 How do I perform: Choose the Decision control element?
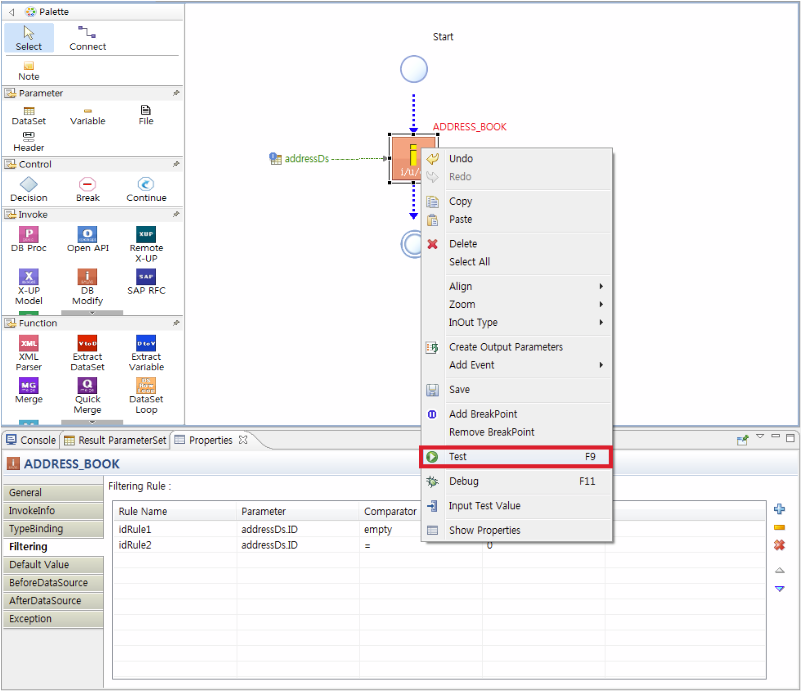29,190
